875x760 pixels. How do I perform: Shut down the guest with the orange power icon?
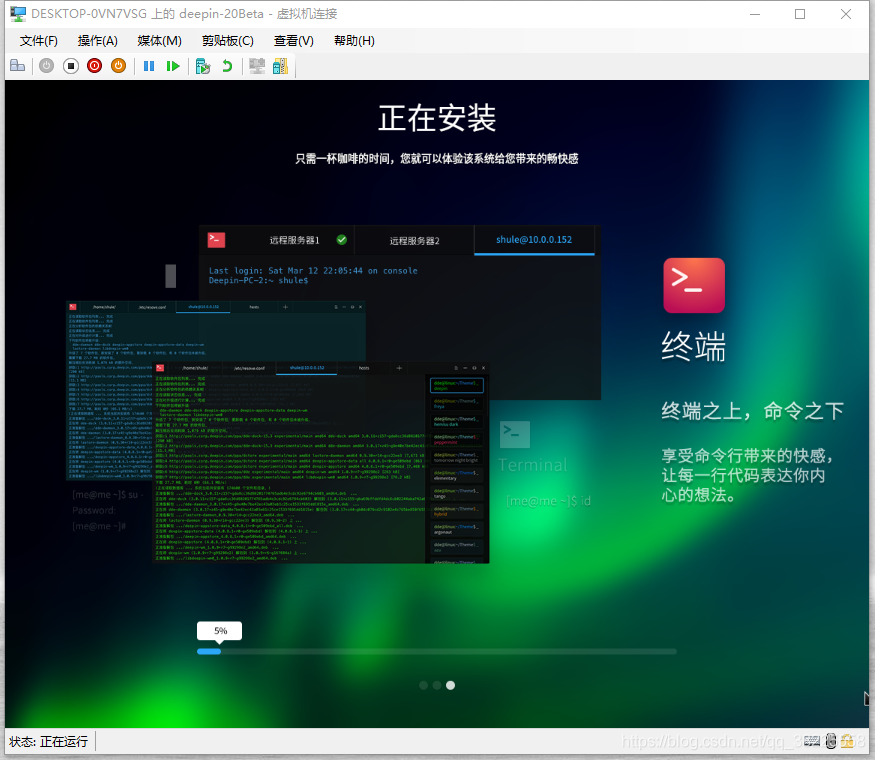pos(116,66)
